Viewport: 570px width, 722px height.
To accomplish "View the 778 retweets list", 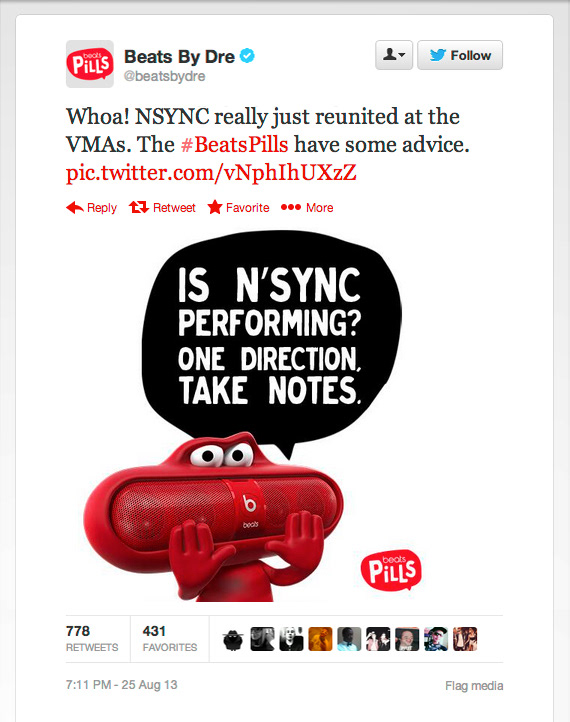I will coord(92,638).
